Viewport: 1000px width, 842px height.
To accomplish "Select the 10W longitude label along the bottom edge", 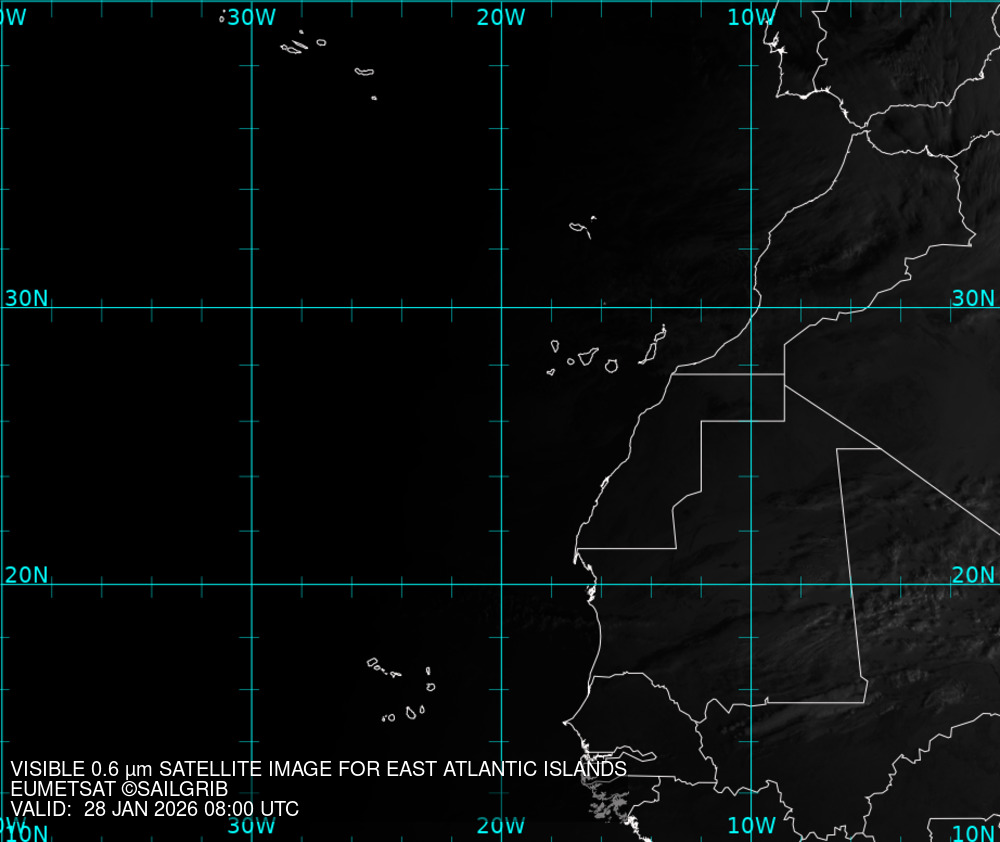I will (x=750, y=826).
